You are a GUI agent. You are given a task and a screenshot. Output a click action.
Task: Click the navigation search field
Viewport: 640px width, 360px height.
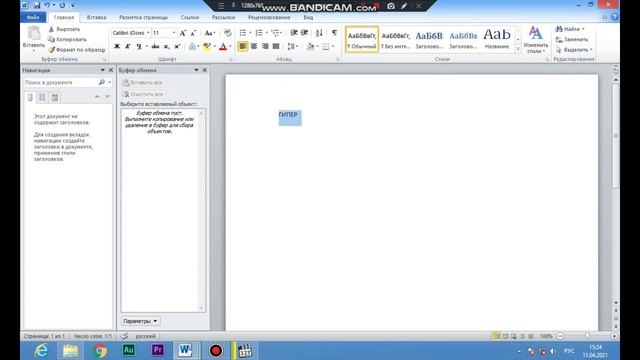point(60,82)
